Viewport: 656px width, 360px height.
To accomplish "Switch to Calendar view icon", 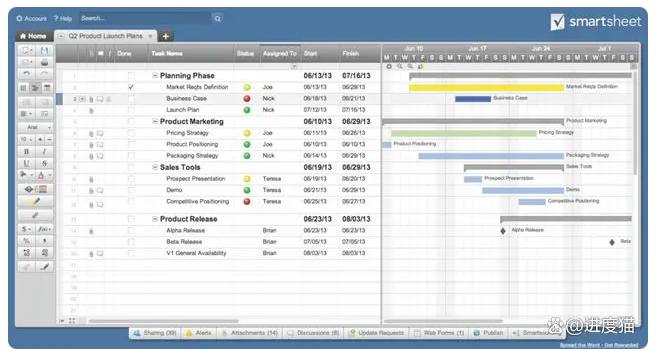I will point(47,88).
